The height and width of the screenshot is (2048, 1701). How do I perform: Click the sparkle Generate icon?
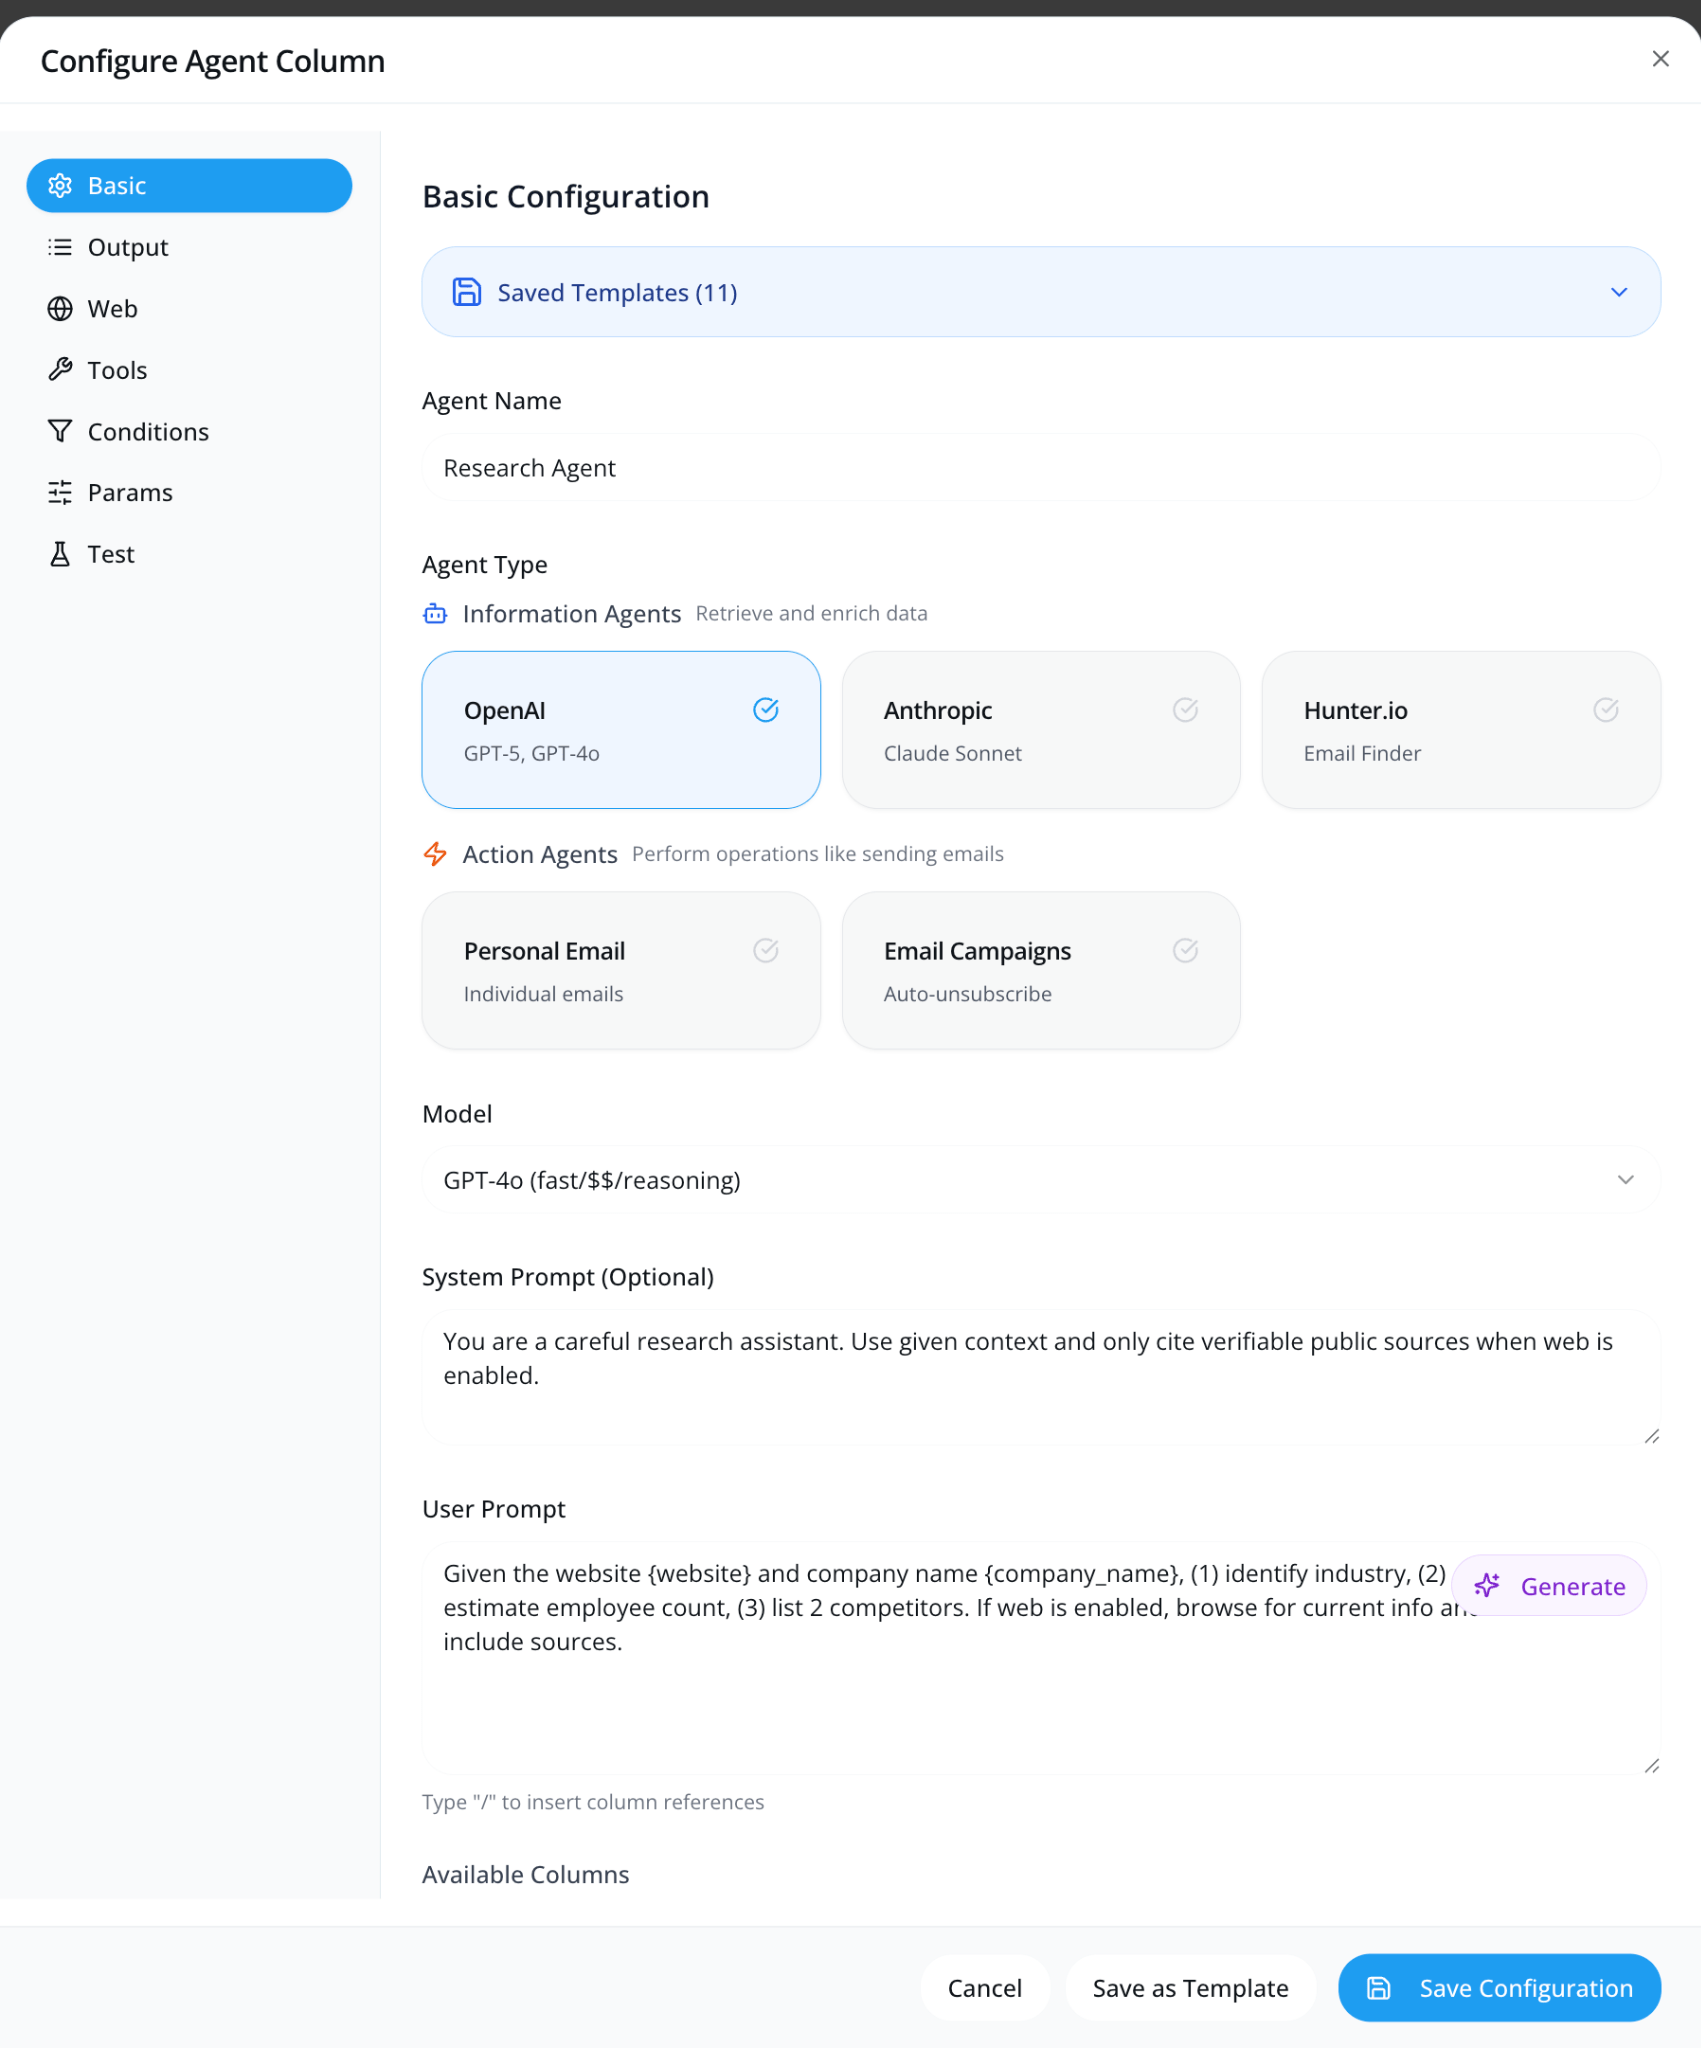(1487, 1585)
